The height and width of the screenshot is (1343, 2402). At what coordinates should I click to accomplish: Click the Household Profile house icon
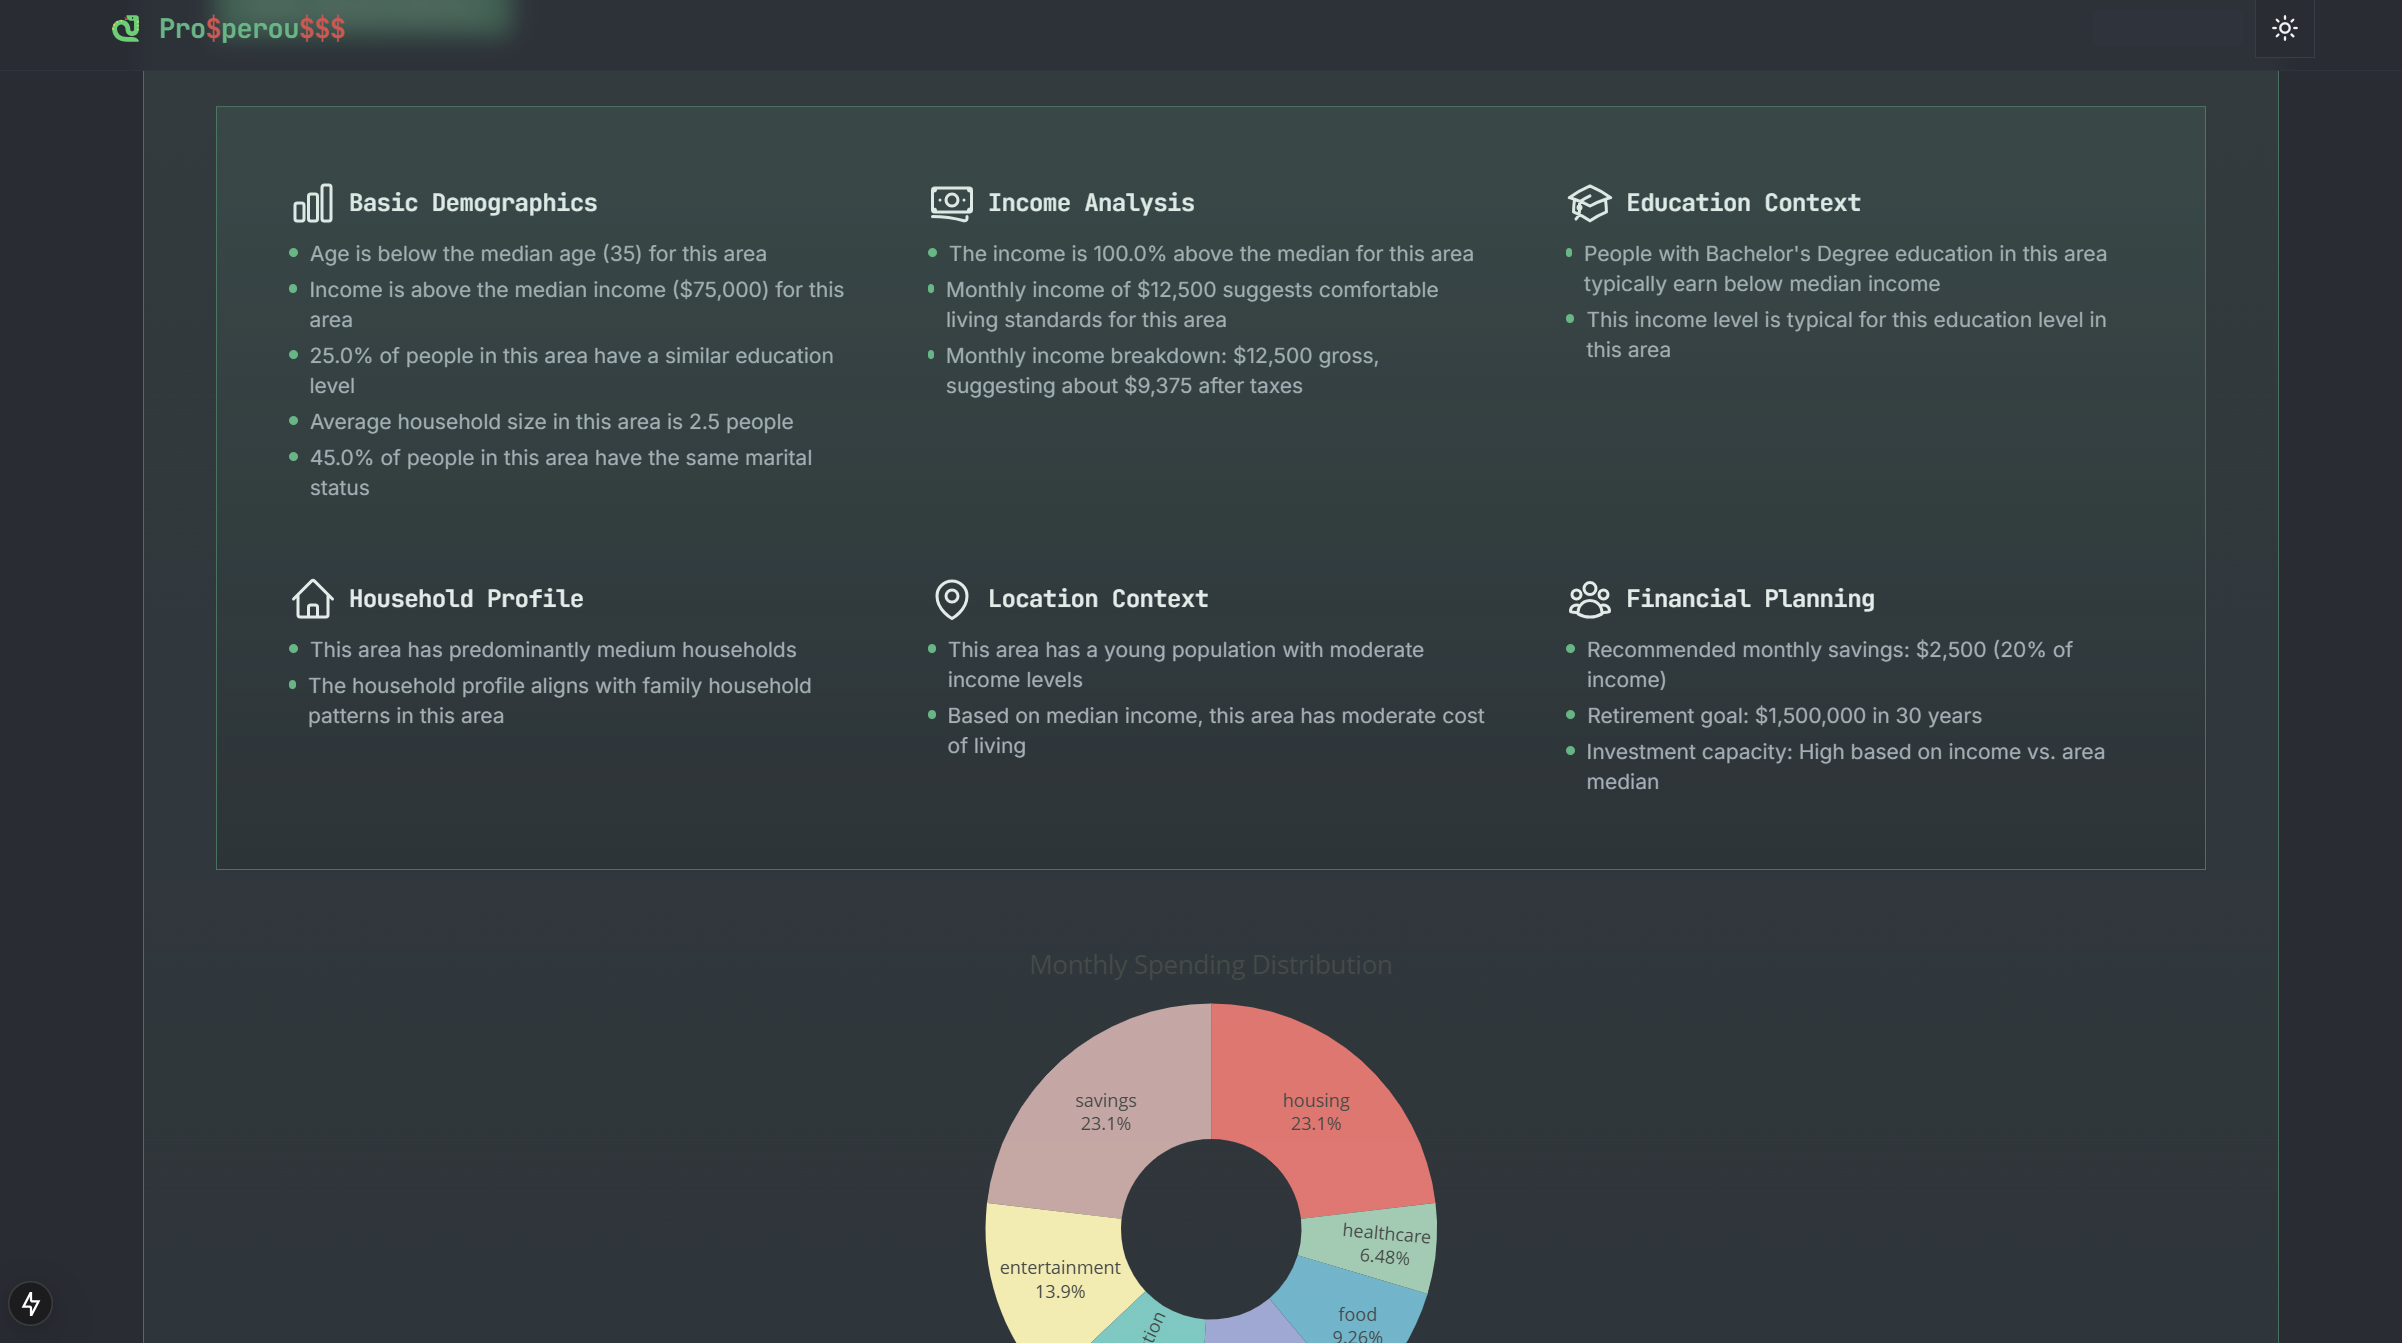pyautogui.click(x=312, y=599)
